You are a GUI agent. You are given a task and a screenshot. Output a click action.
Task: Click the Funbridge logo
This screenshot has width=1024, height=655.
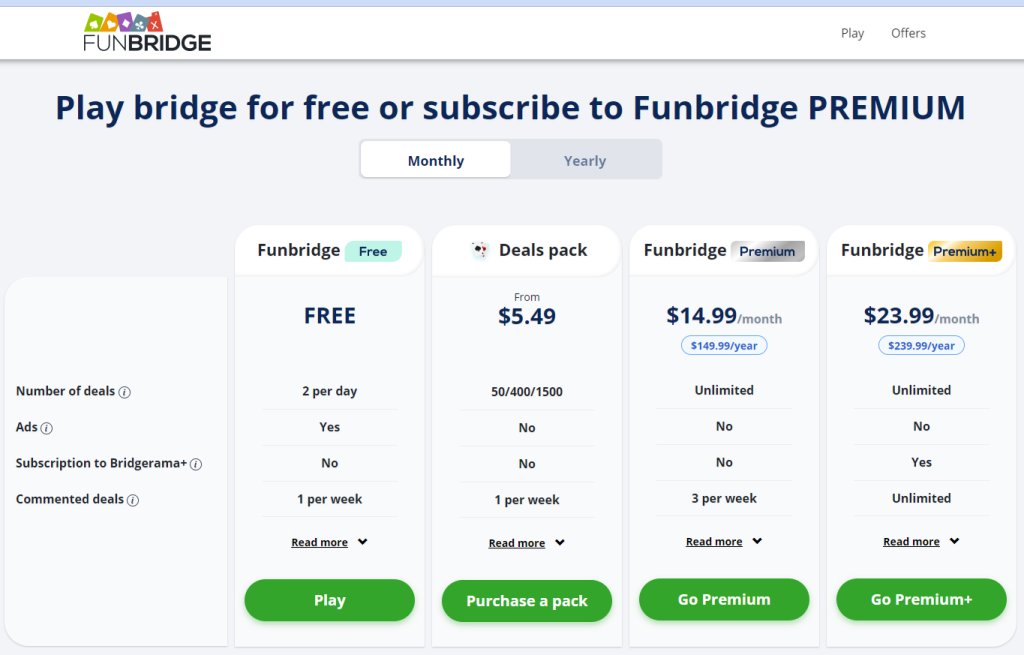[148, 32]
